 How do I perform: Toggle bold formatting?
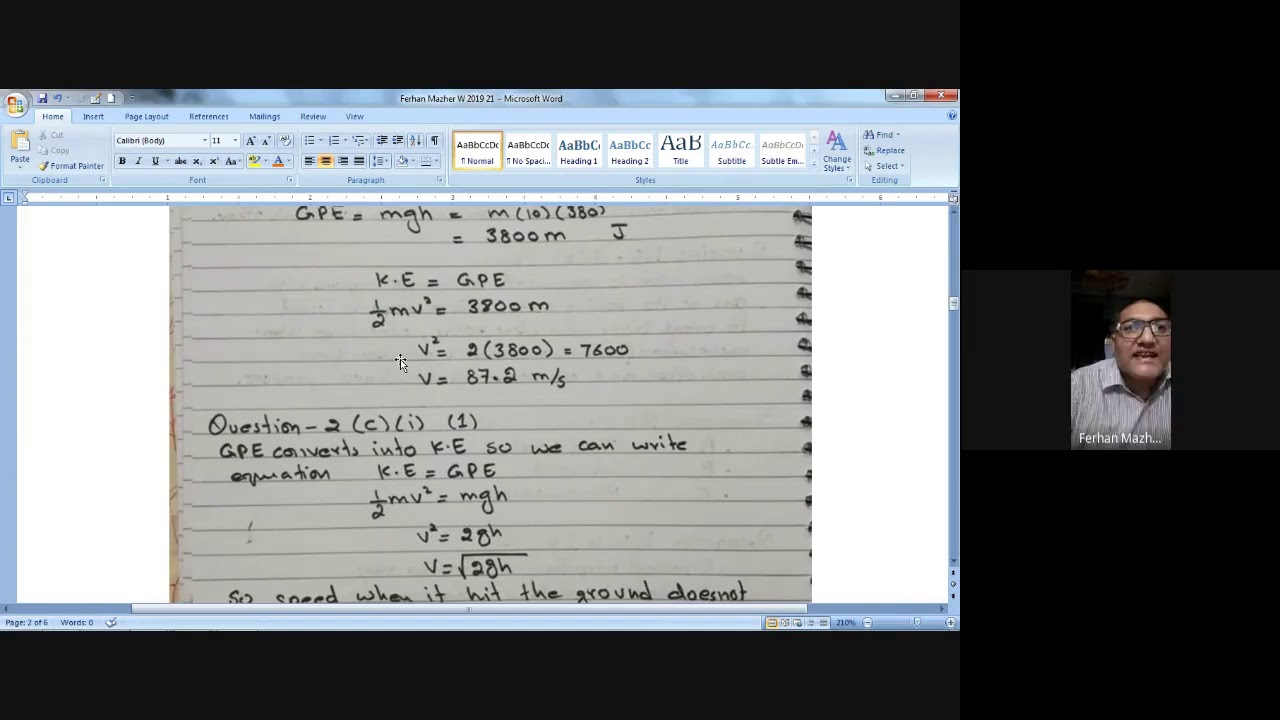point(122,161)
